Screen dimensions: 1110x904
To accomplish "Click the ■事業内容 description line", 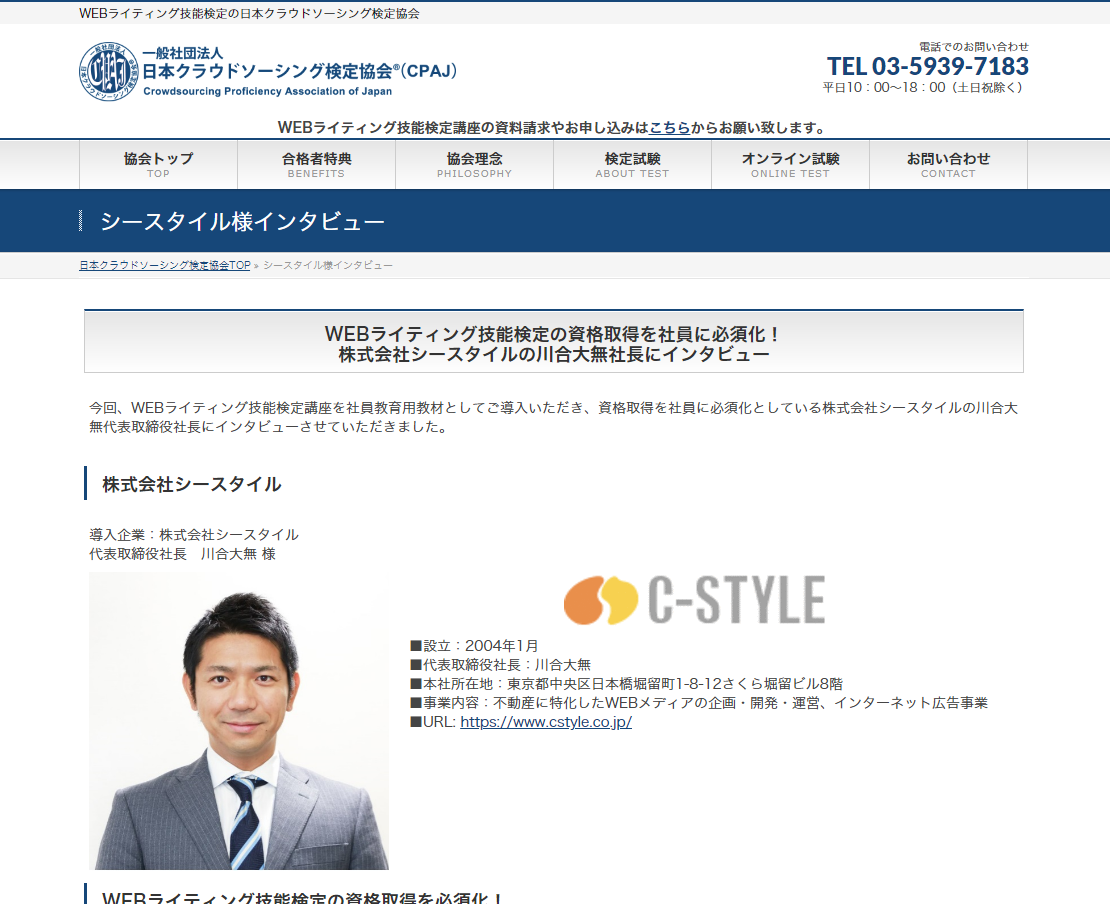I will coord(699,703).
